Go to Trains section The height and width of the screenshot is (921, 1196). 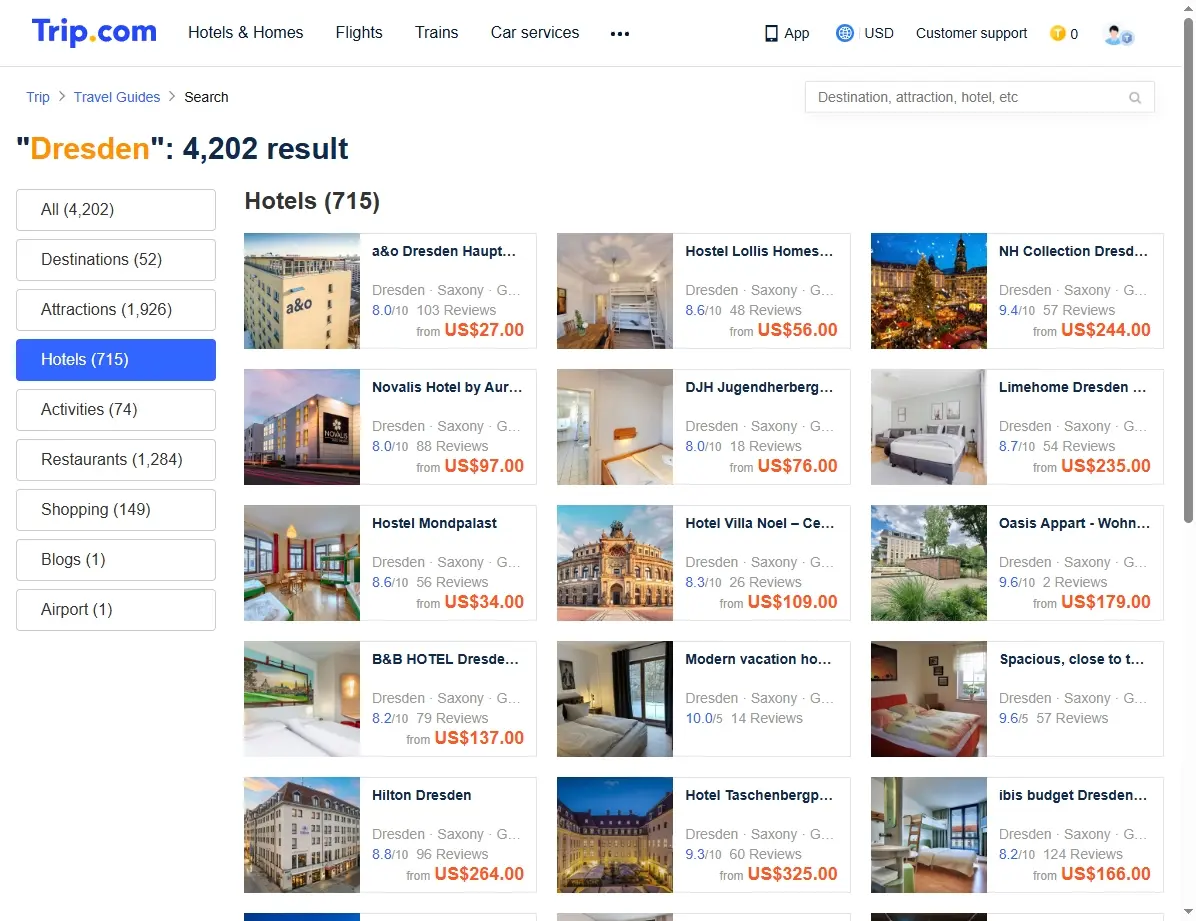(x=436, y=33)
